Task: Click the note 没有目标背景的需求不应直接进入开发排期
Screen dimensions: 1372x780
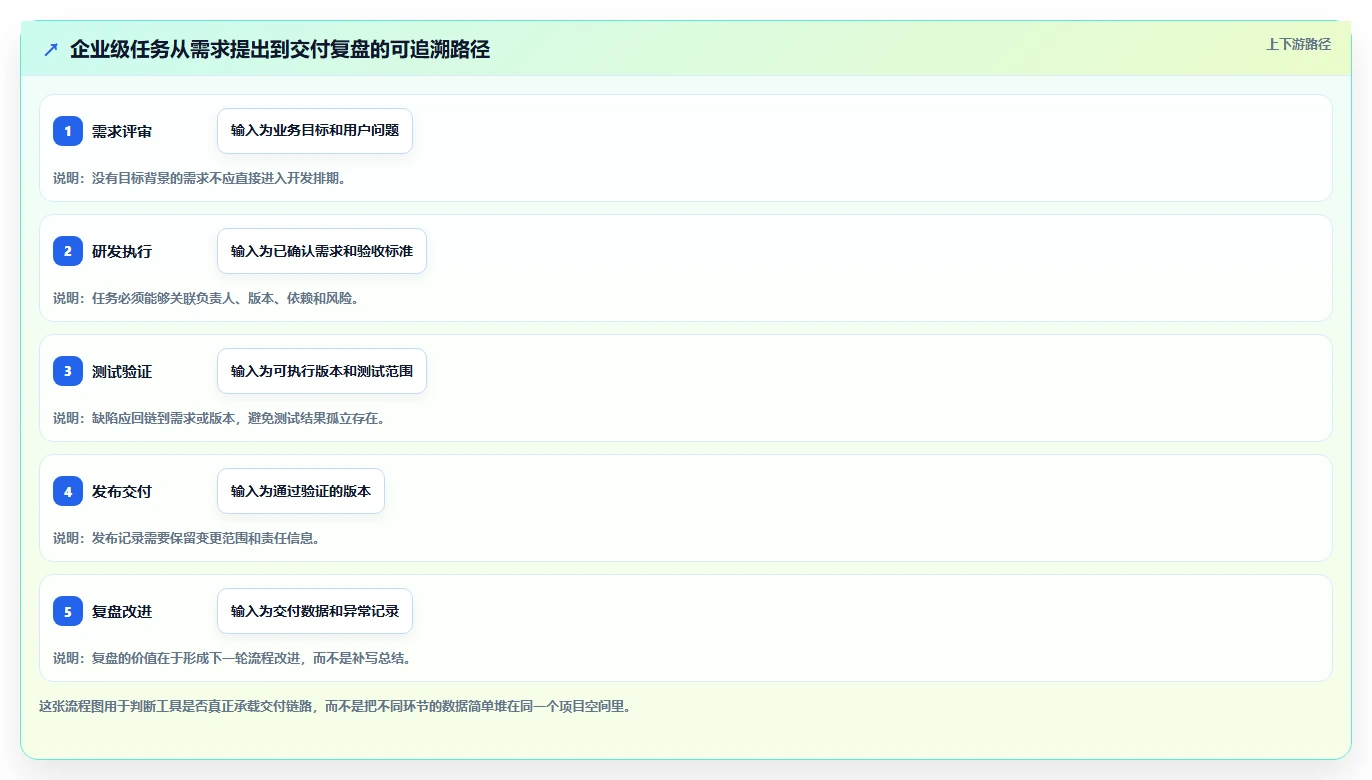Action: tap(219, 178)
